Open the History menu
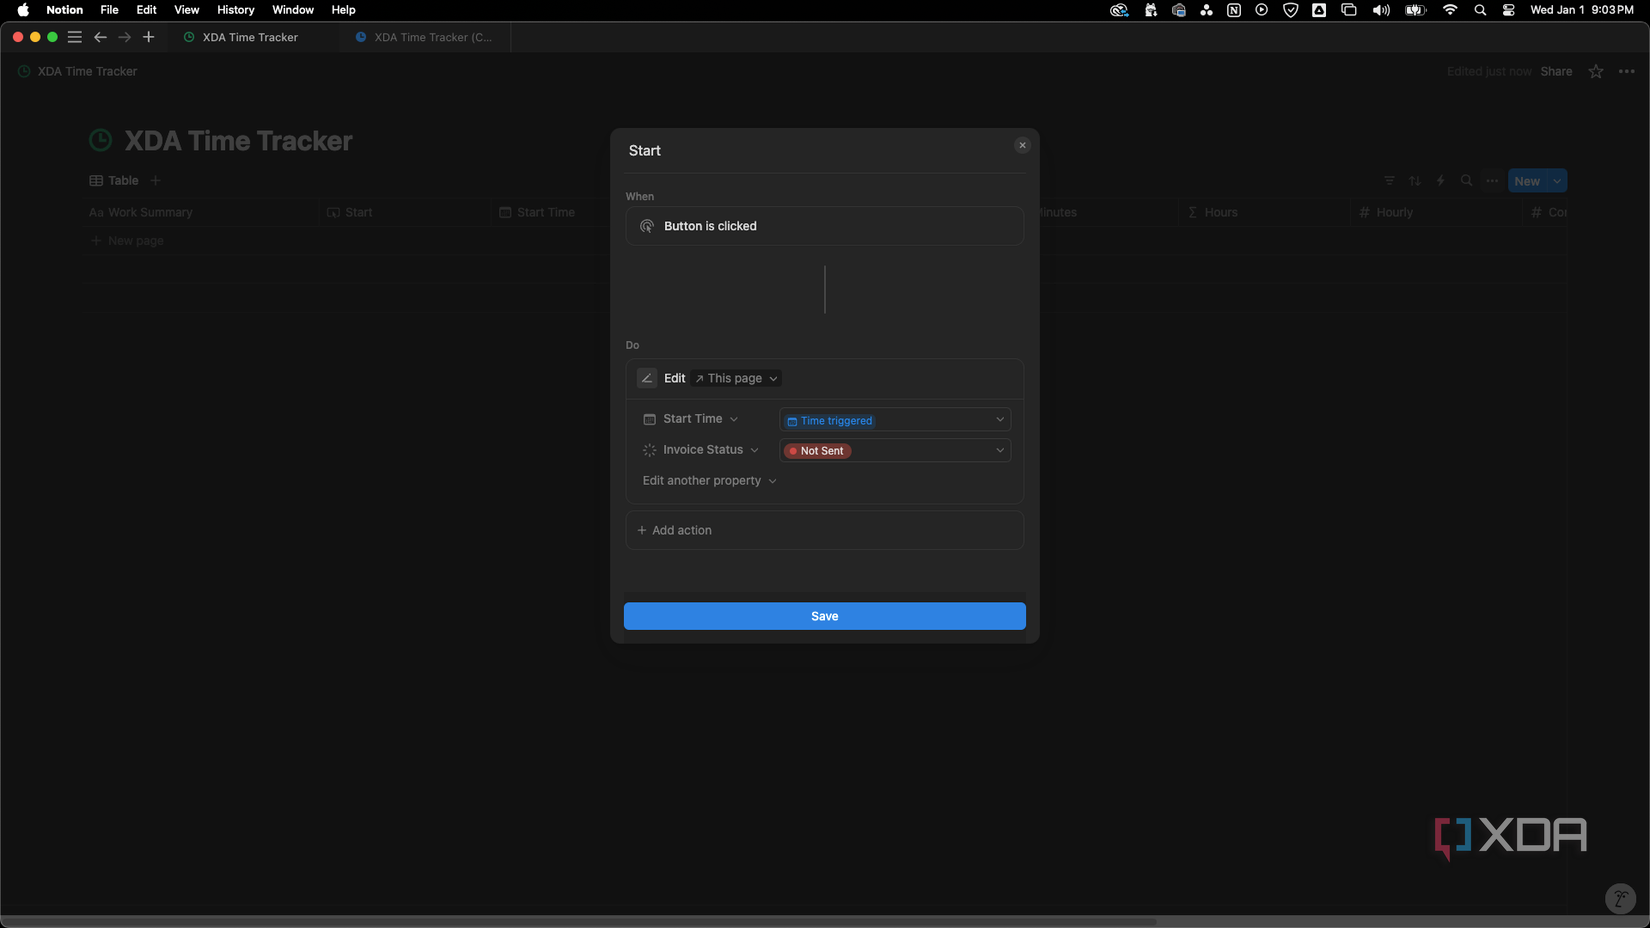The width and height of the screenshot is (1650, 928). 236,10
